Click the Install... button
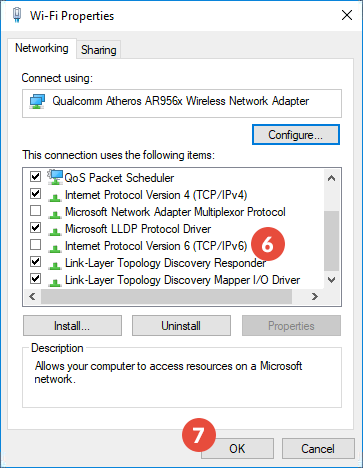The width and height of the screenshot is (363, 468). click(72, 326)
